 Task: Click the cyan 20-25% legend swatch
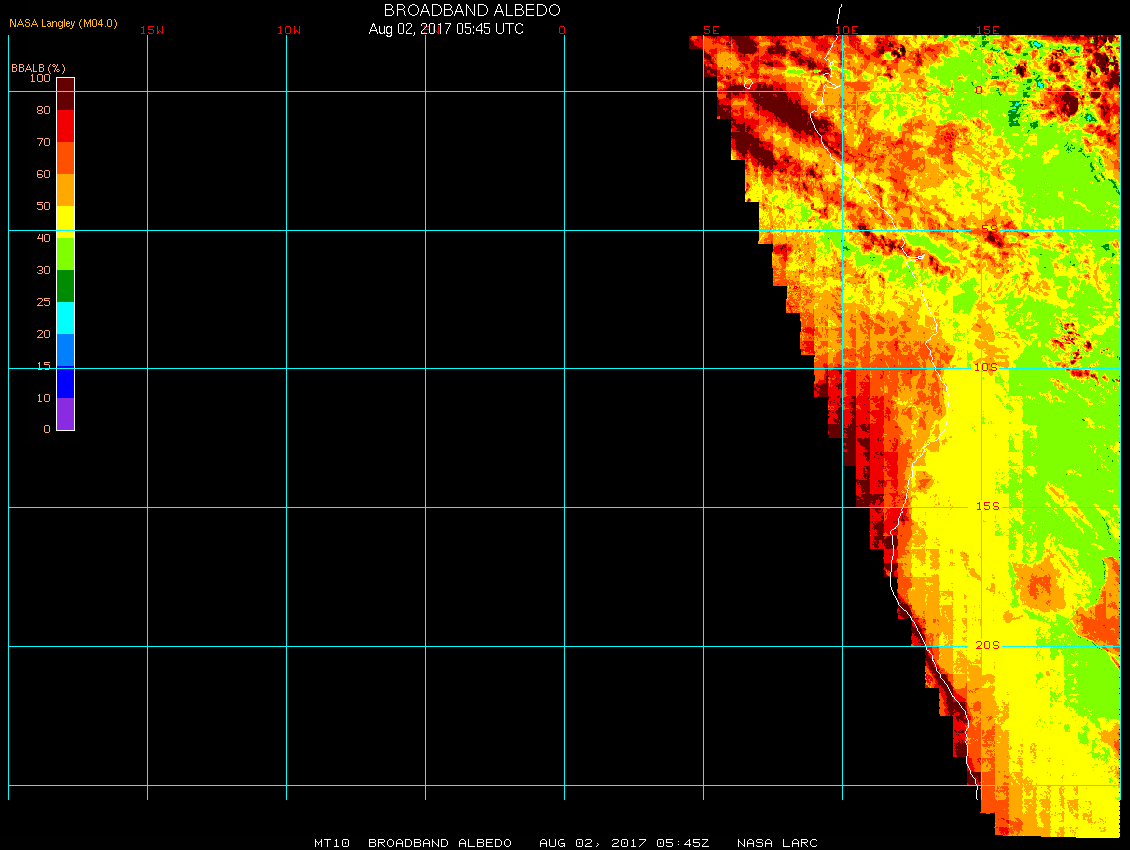coord(66,318)
